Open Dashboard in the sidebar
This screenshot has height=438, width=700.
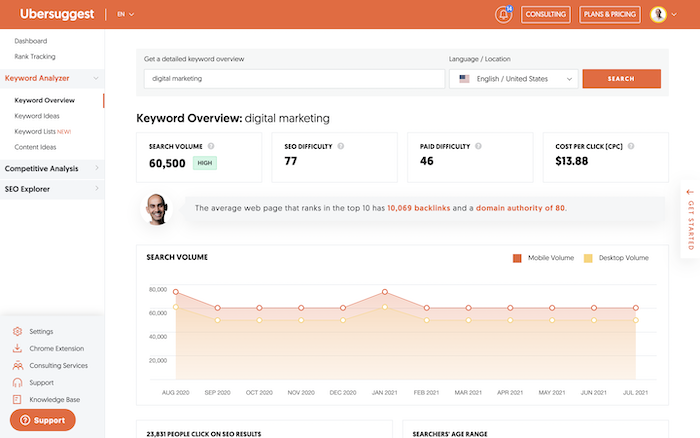31,41
